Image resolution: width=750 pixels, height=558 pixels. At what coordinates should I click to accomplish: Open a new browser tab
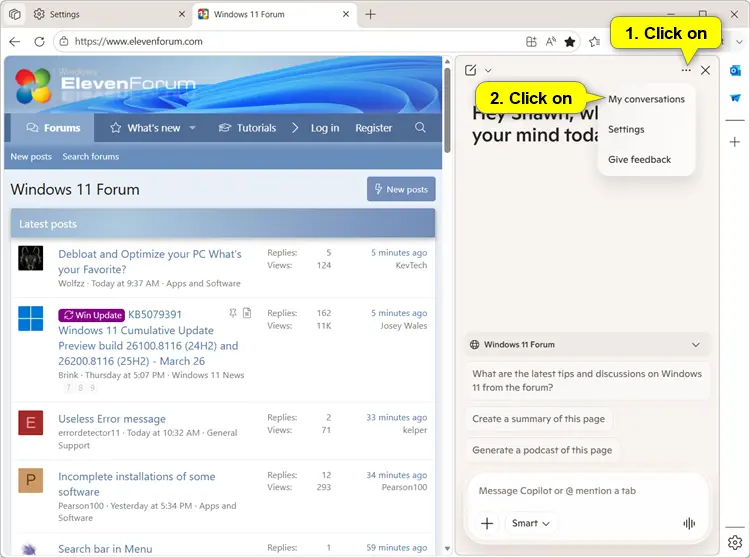370,14
